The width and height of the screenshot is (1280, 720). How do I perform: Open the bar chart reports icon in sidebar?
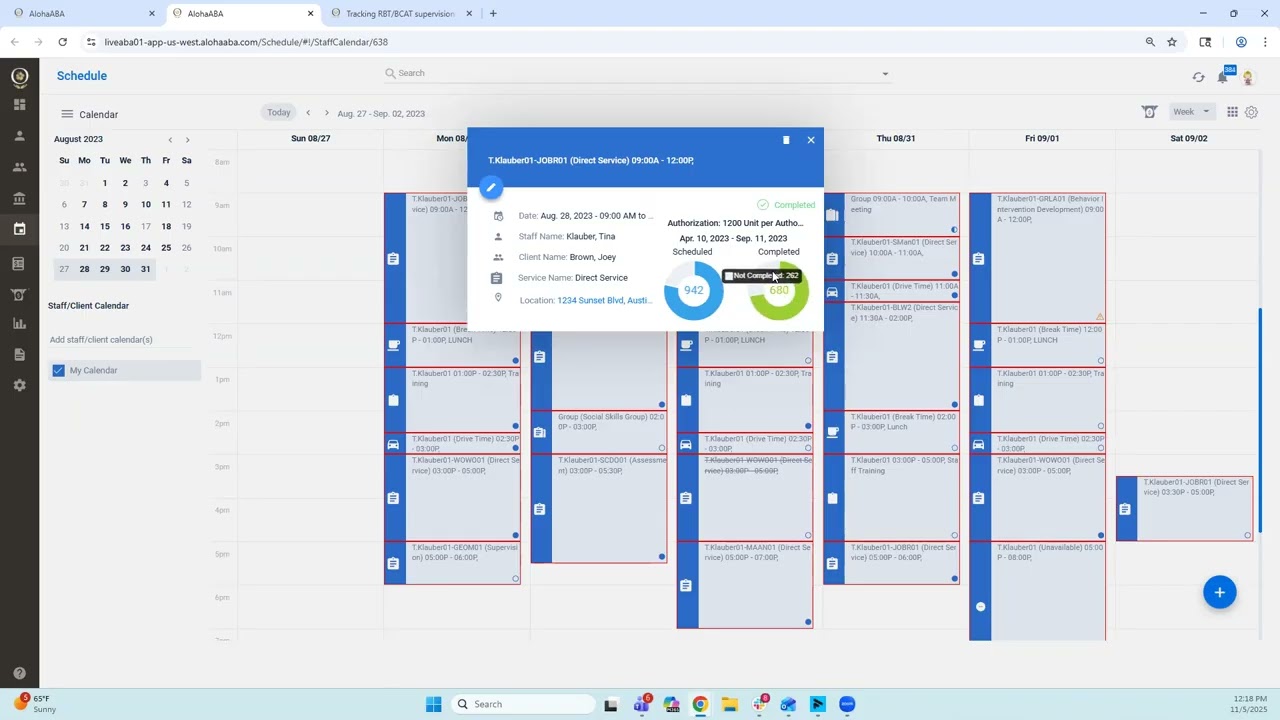[x=19, y=323]
